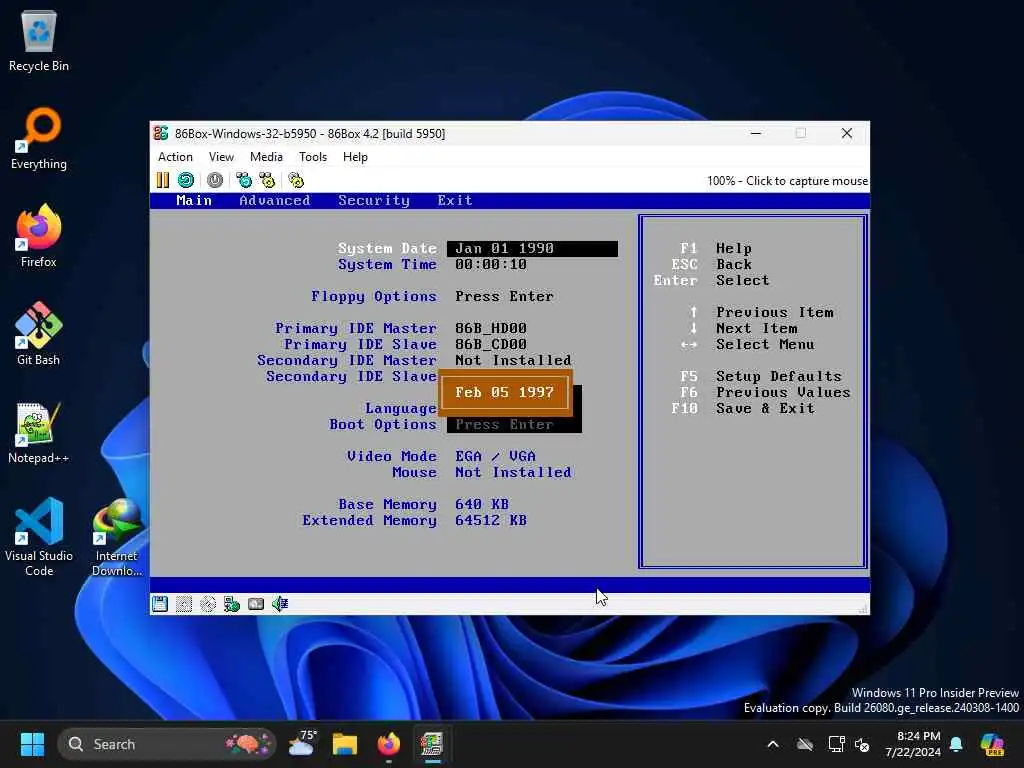Click the muted volume tray icon
The height and width of the screenshot is (768, 1024).
click(x=863, y=744)
